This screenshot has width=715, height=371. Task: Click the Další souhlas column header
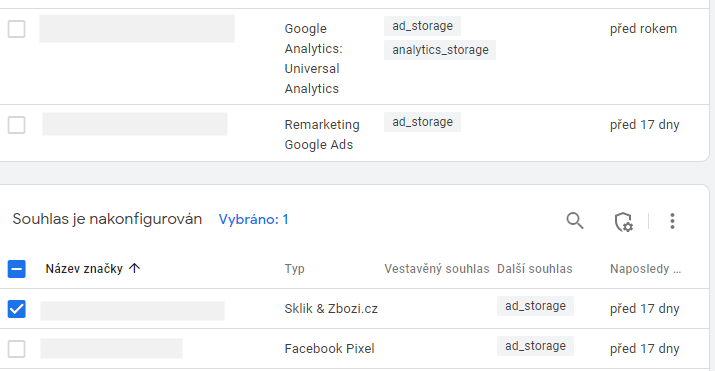click(x=534, y=269)
